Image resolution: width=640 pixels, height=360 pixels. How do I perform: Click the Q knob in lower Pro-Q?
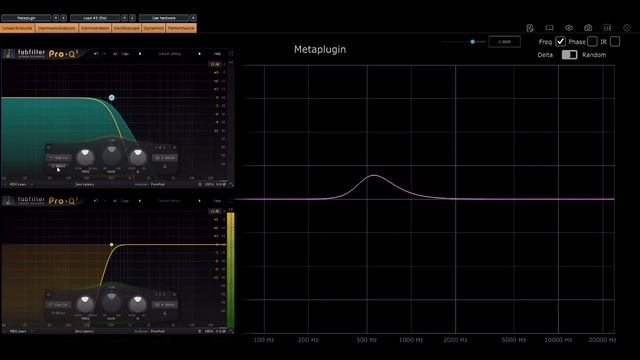click(138, 304)
